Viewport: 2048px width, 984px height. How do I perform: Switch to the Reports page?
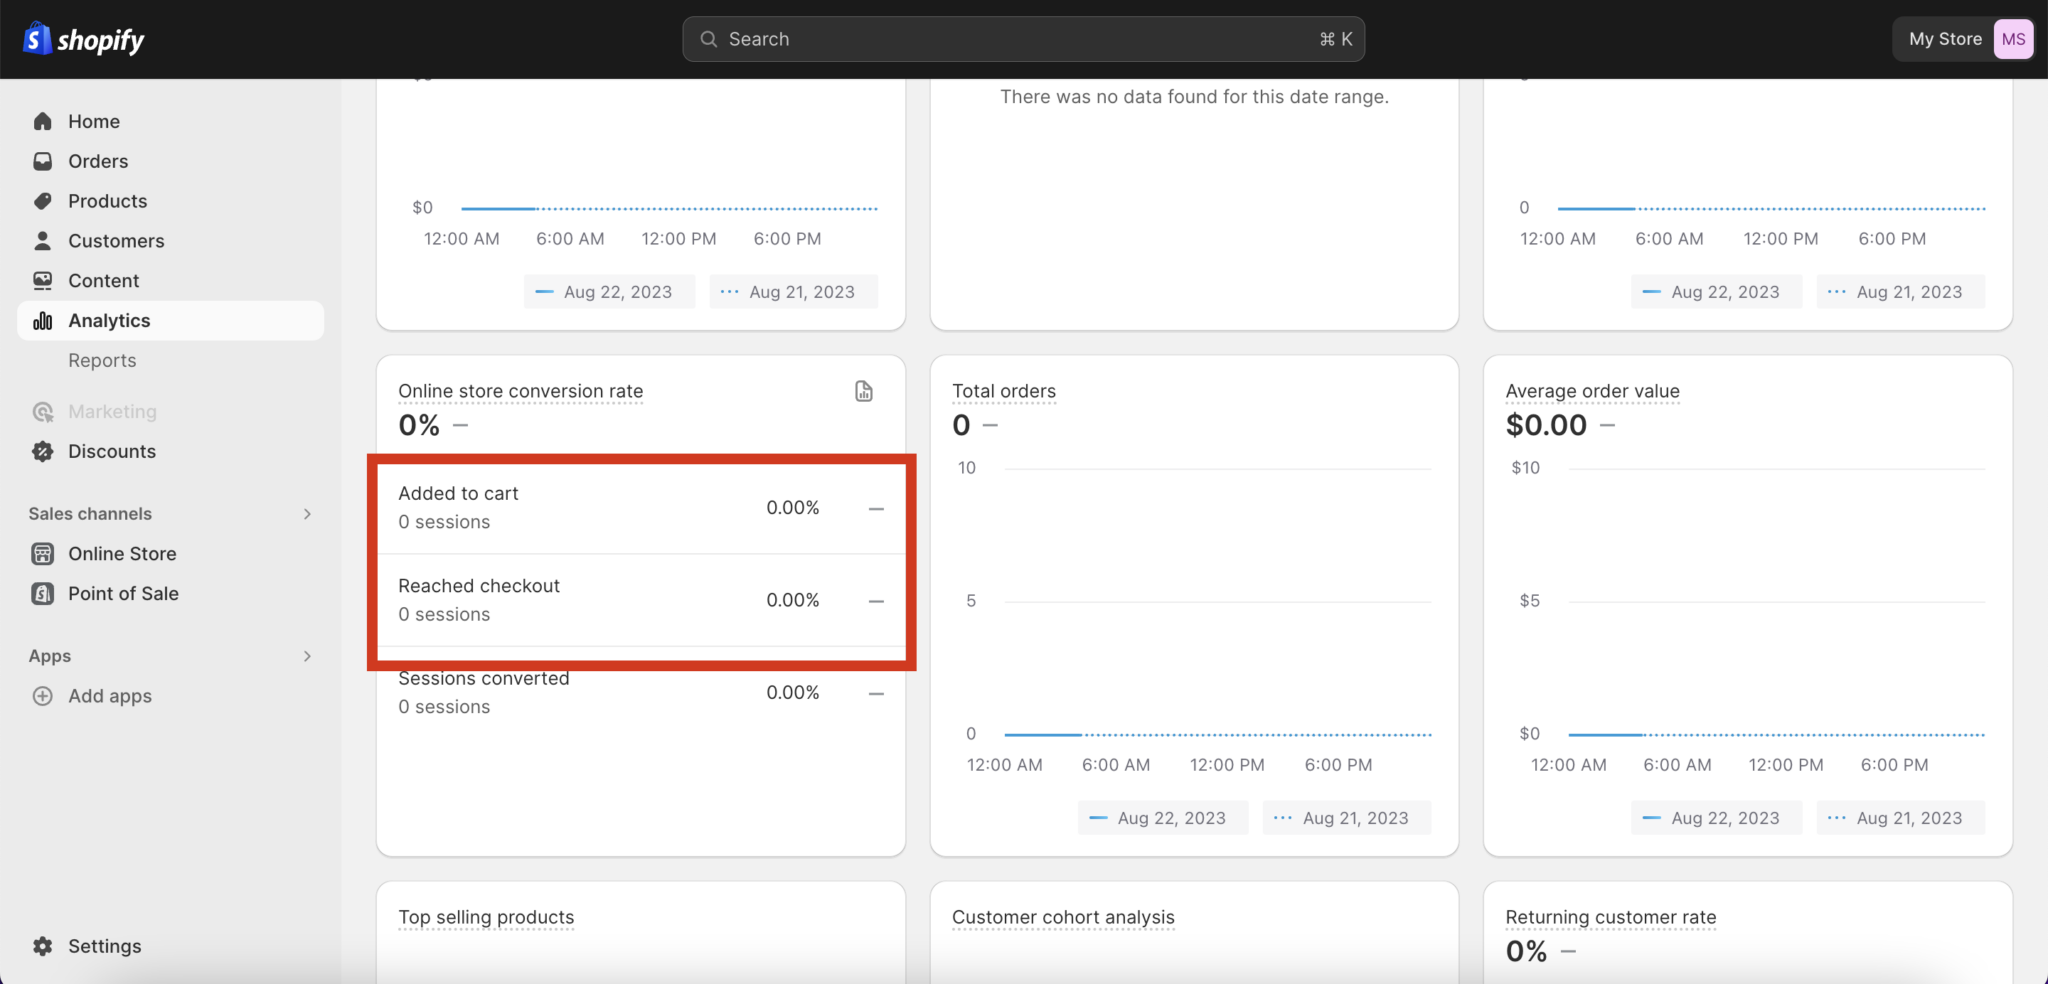tap(102, 360)
